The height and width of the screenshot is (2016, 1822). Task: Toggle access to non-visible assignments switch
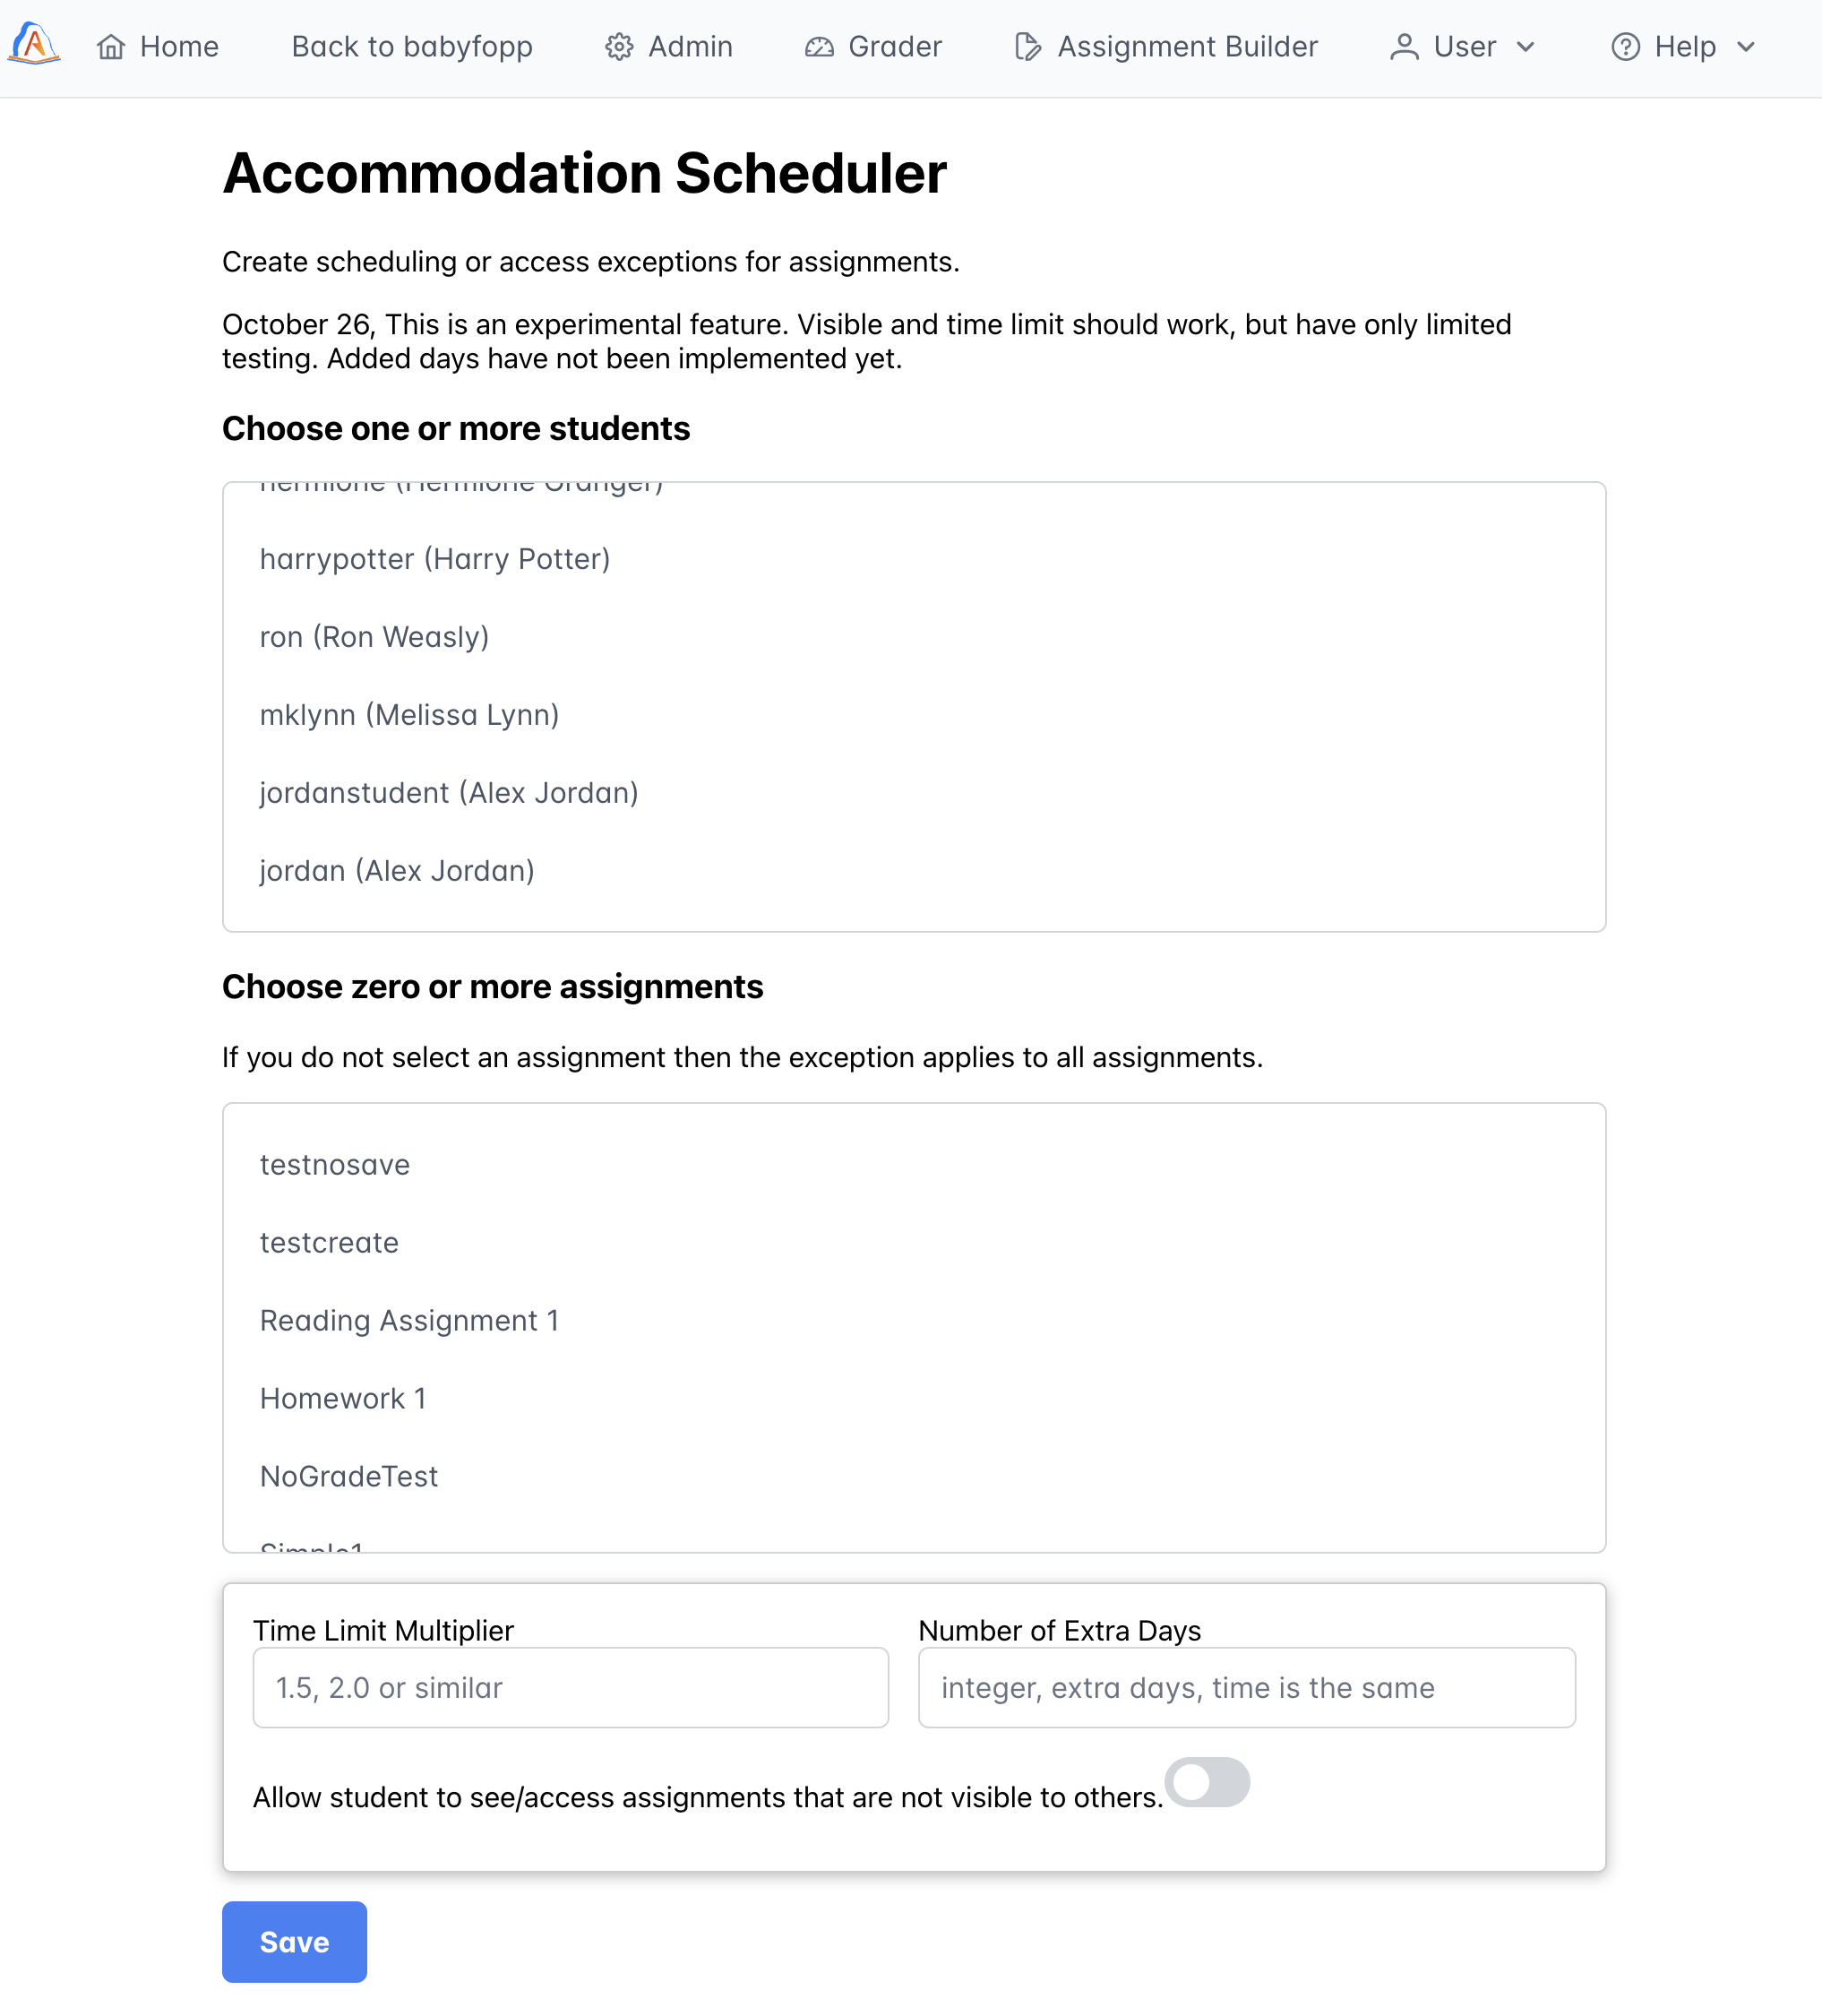1207,1782
